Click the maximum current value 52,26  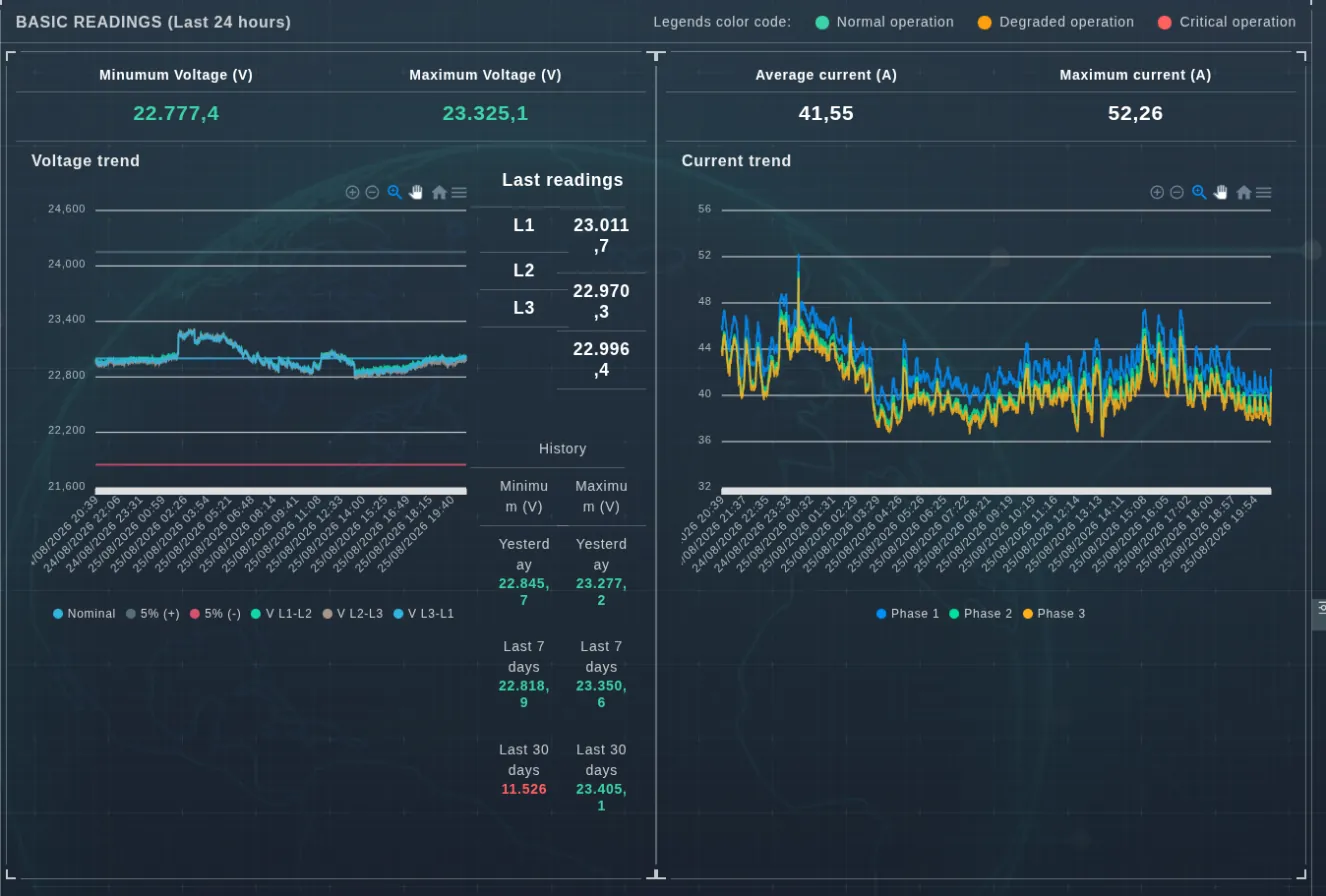click(x=1135, y=113)
